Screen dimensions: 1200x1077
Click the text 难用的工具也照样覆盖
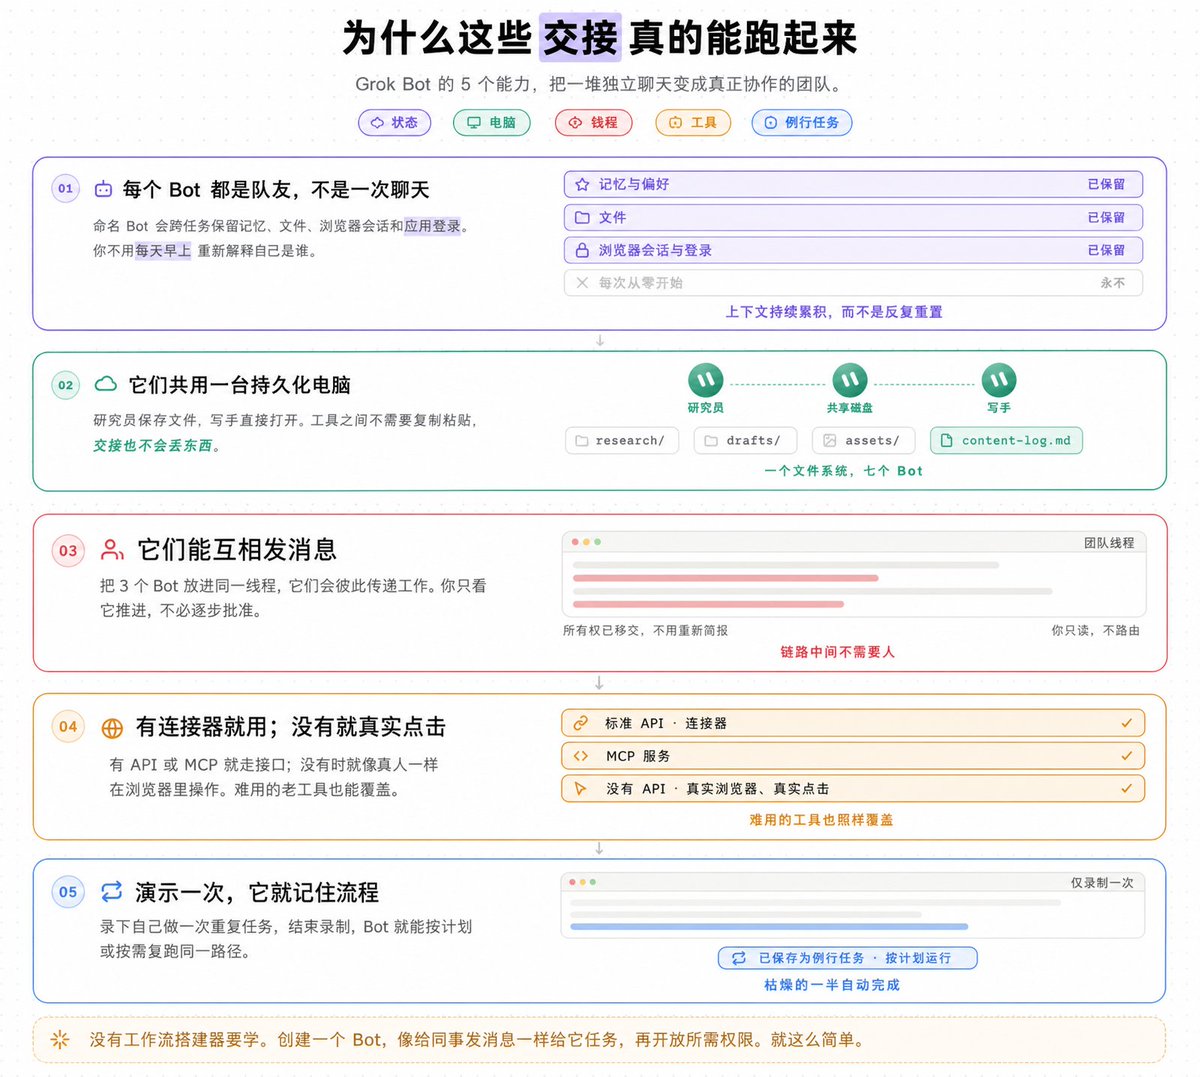click(x=822, y=820)
